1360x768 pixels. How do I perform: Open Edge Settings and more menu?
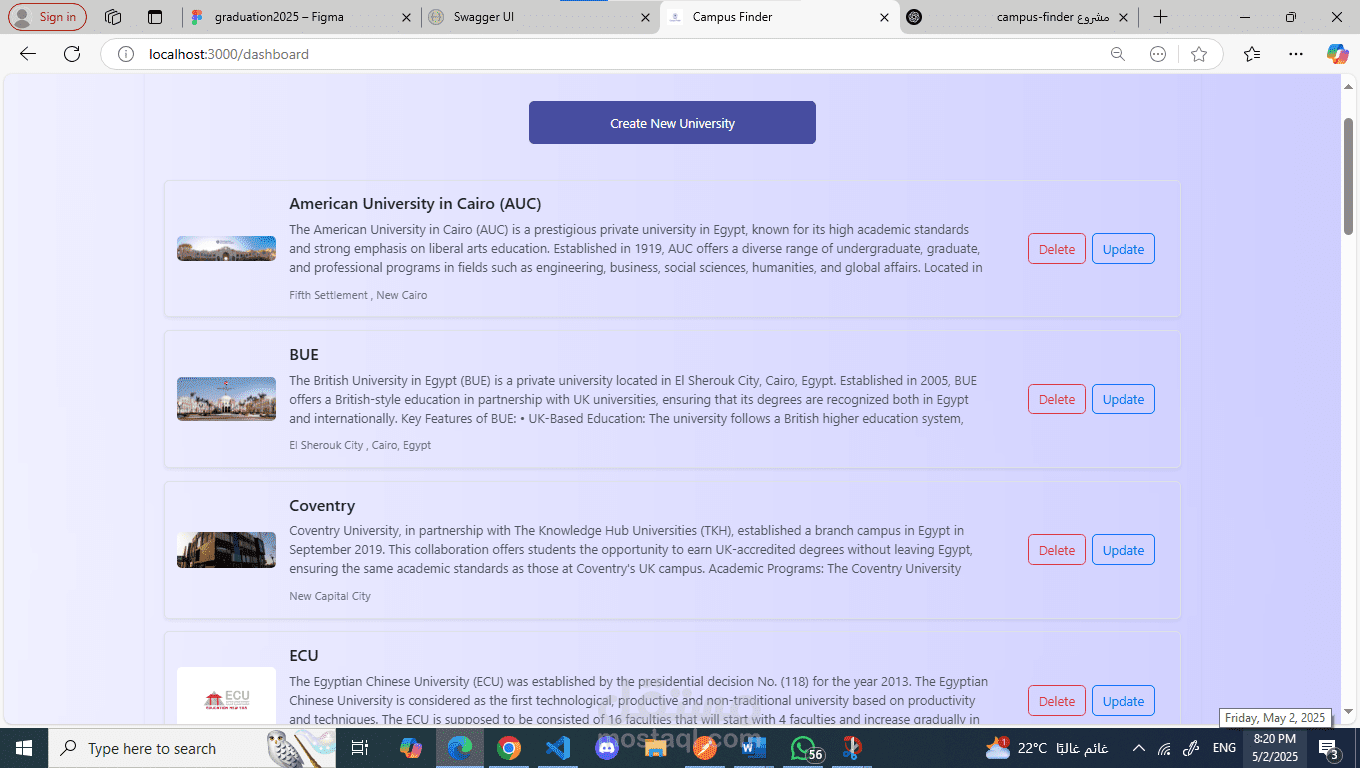click(1296, 54)
